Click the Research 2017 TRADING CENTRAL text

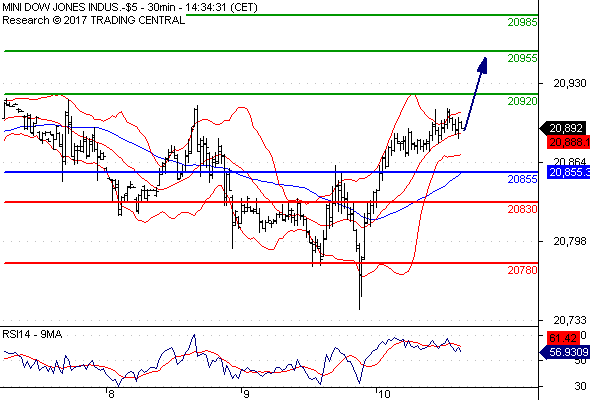94,20
